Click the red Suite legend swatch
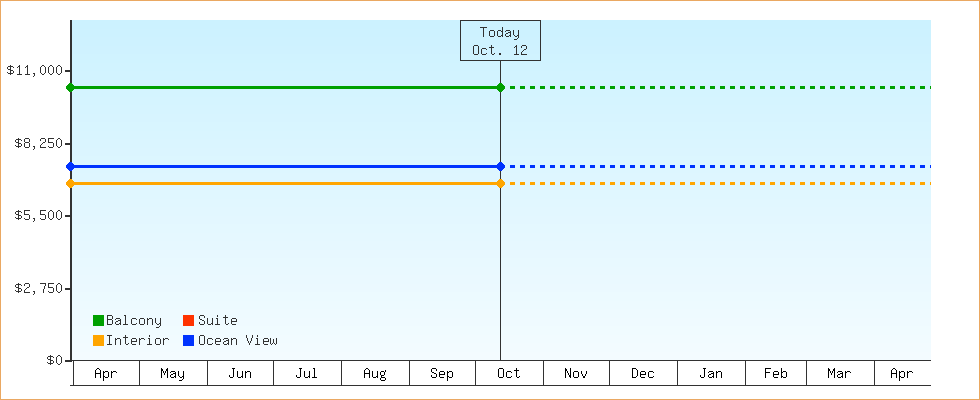This screenshot has width=980, height=400. point(188,321)
